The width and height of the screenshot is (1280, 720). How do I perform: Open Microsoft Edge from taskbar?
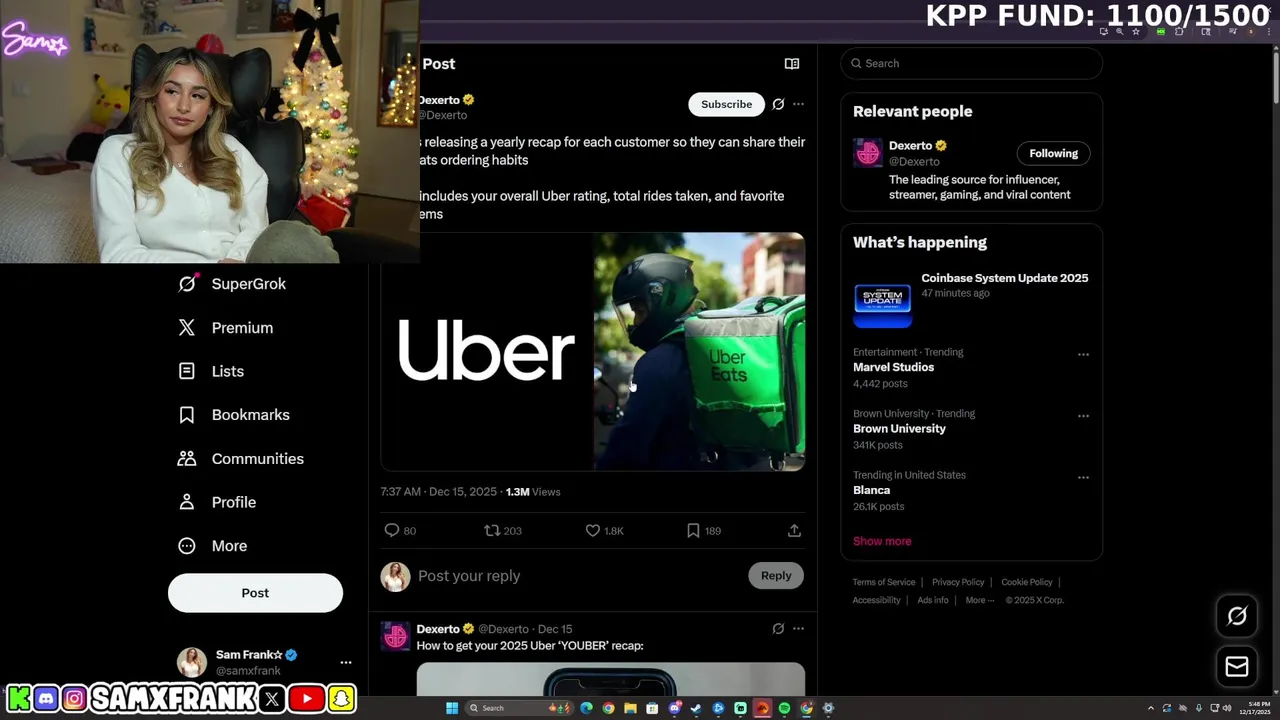coord(586,708)
